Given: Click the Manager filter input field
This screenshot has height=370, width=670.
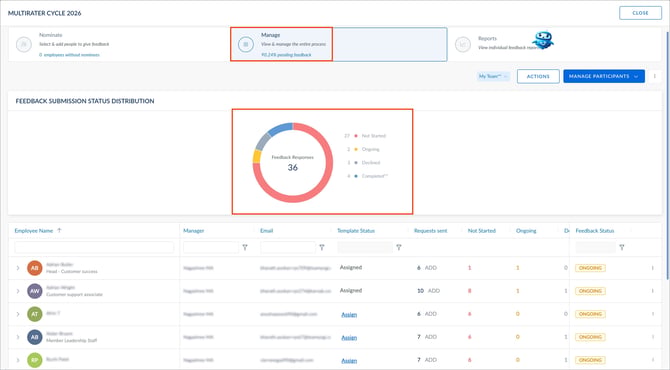Looking at the screenshot, I should (211, 247).
